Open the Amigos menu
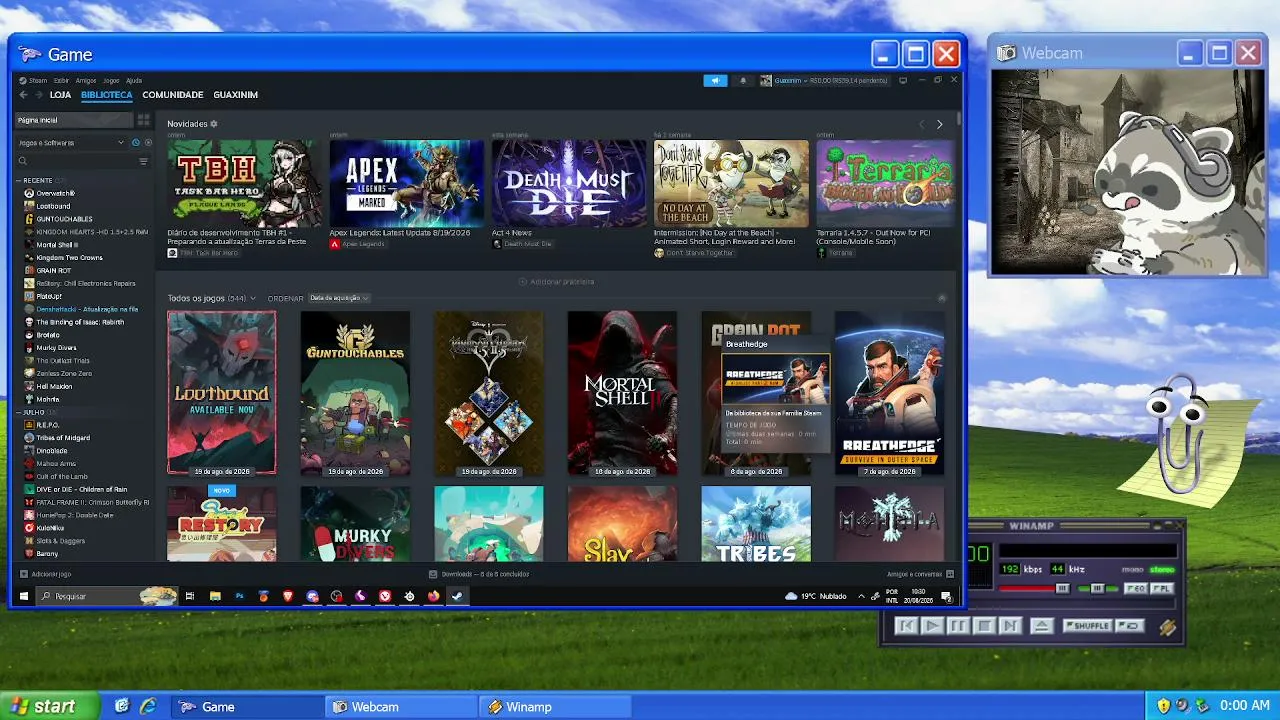This screenshot has height=720, width=1280. pos(86,81)
